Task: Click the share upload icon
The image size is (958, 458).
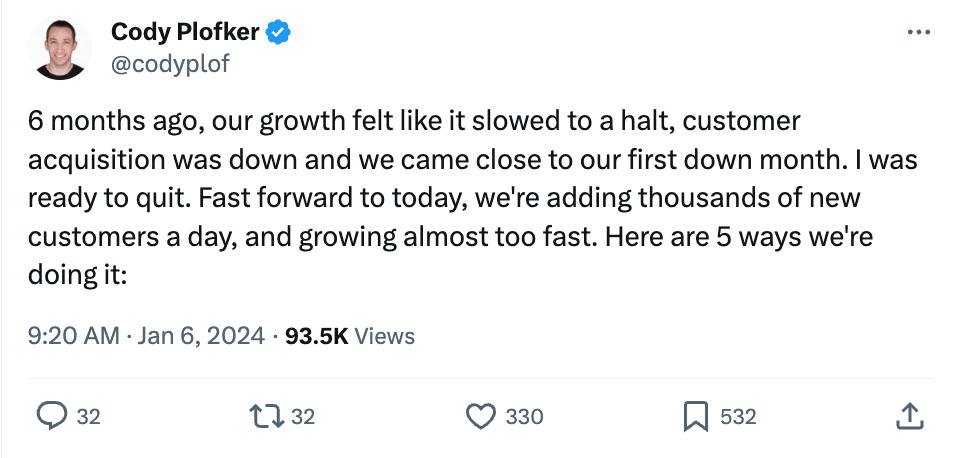Action: pyautogui.click(x=908, y=416)
